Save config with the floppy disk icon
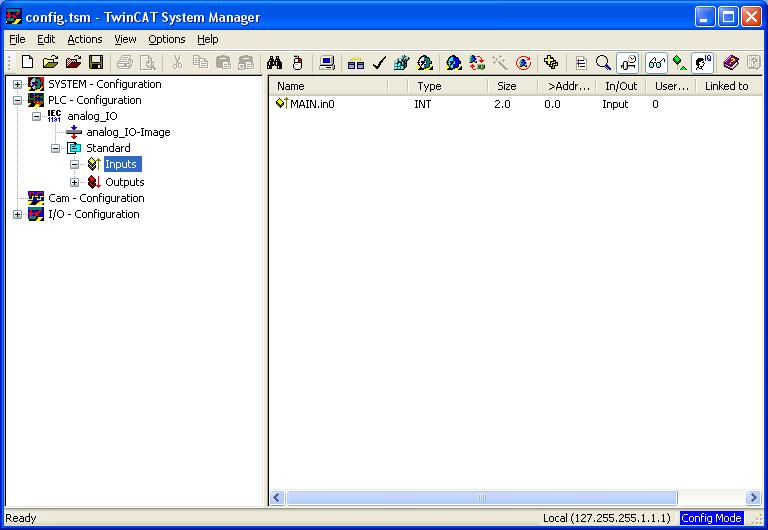Screen dimensions: 768x530 point(96,62)
